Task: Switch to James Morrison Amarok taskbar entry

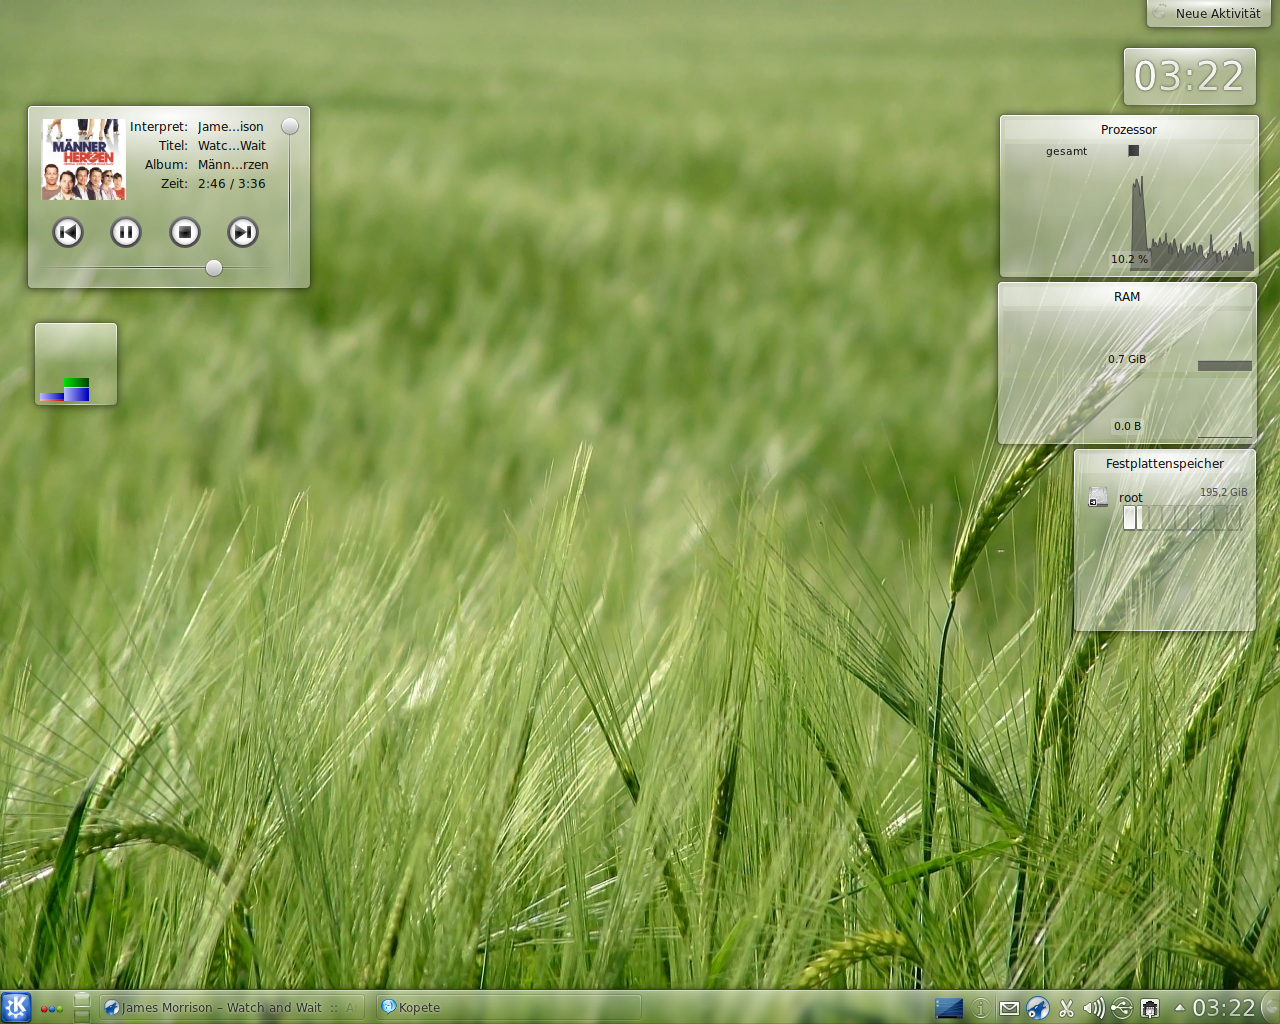Action: click(x=230, y=1007)
